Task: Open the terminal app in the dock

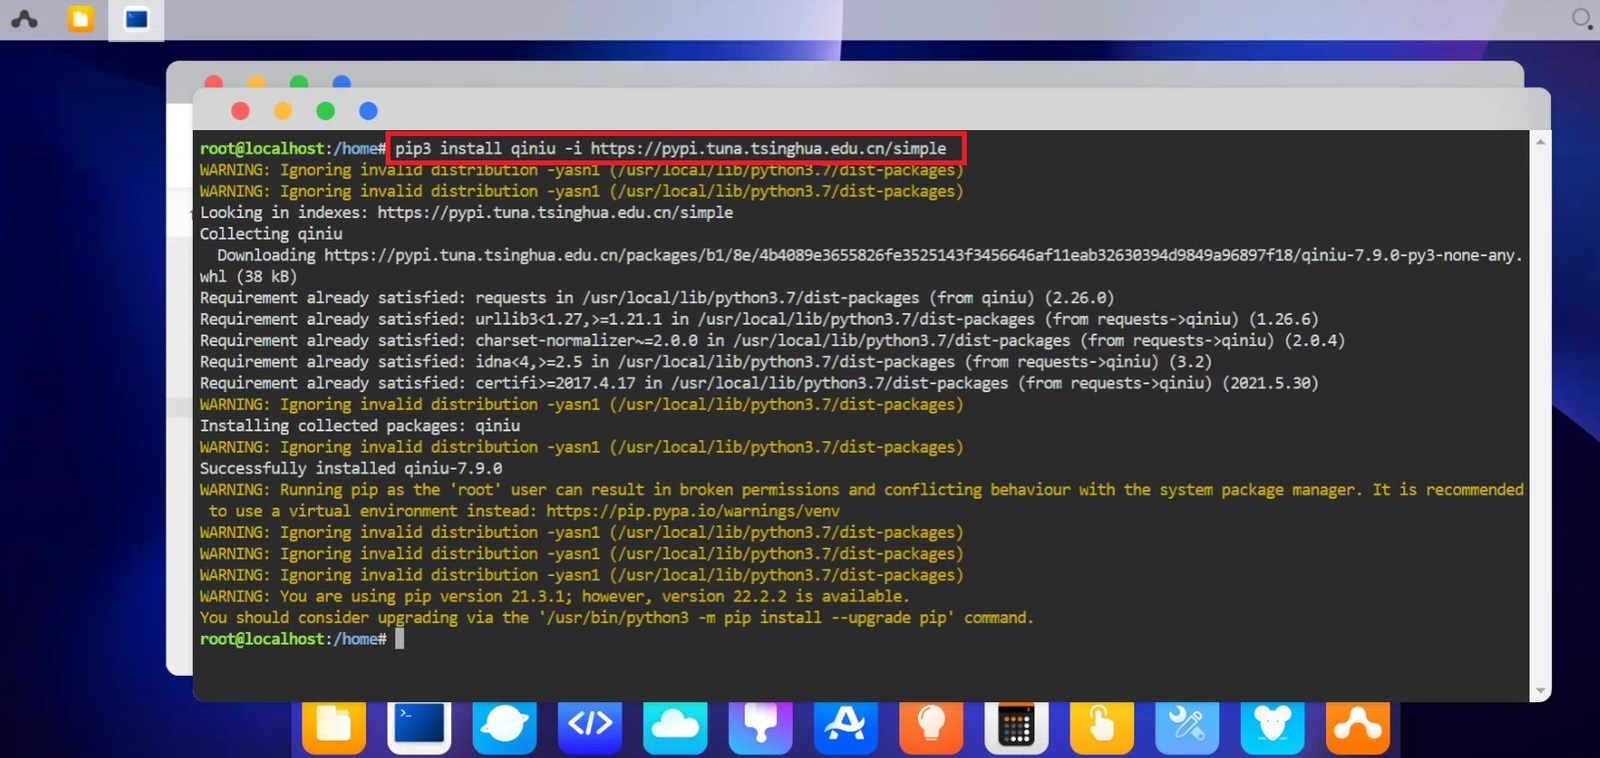Action: pyautogui.click(x=419, y=727)
